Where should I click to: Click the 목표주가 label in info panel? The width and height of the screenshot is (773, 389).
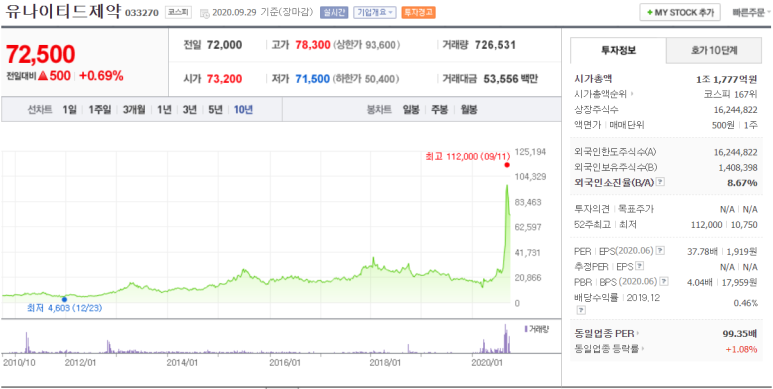[636, 209]
